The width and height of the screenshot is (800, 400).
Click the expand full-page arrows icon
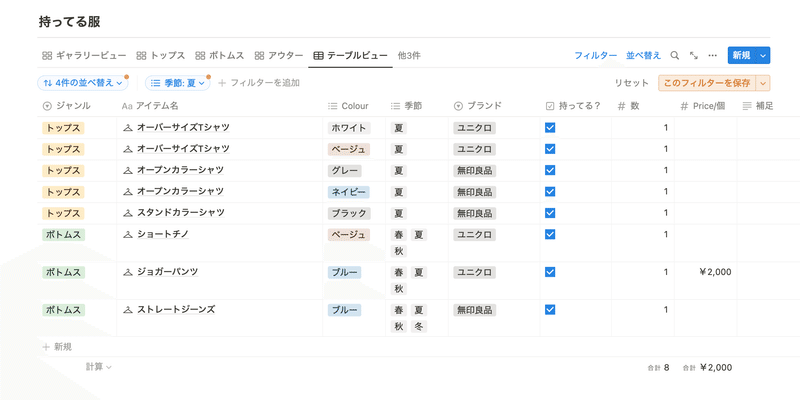[x=694, y=56]
